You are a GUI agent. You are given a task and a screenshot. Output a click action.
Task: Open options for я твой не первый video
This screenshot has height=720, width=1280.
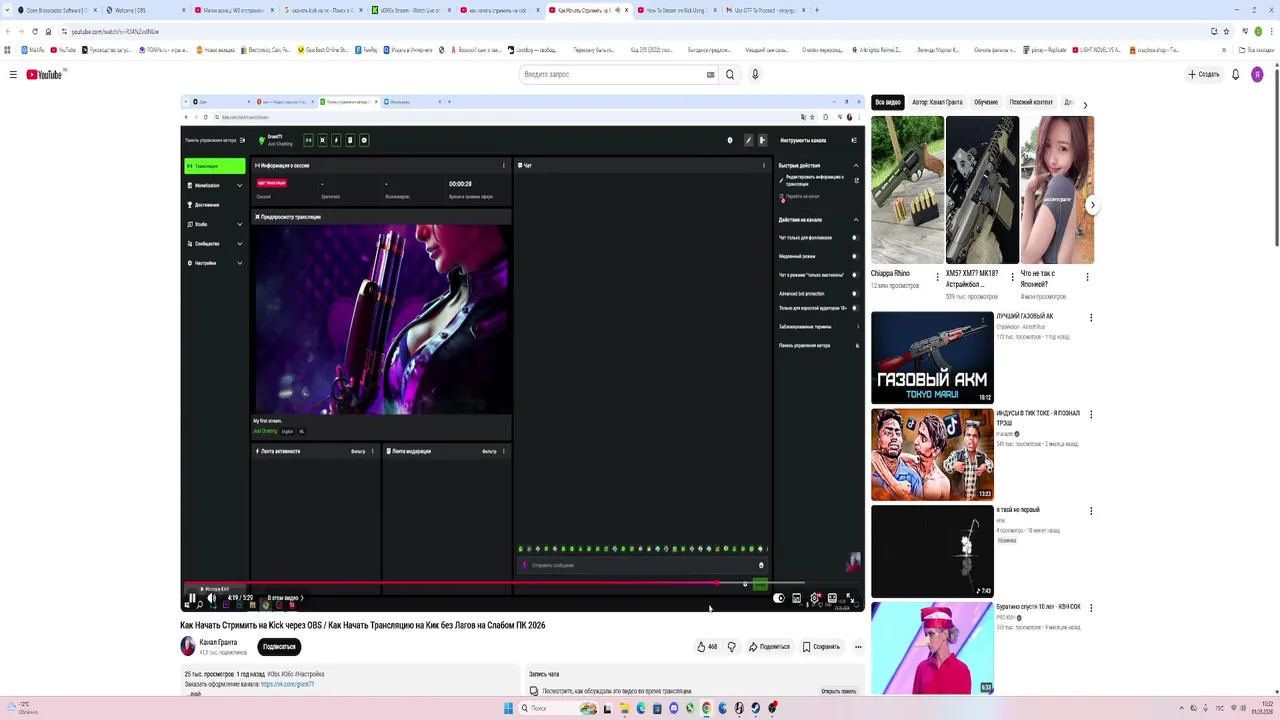tap(1091, 511)
